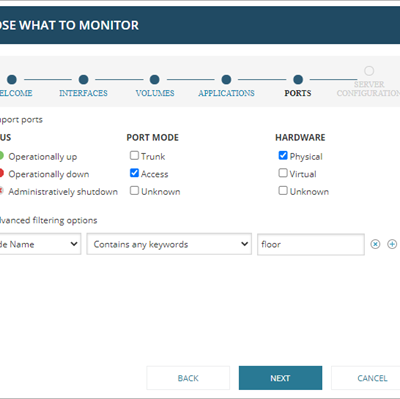
Task: Click the Administratively shutdown label
Action: 63,192
